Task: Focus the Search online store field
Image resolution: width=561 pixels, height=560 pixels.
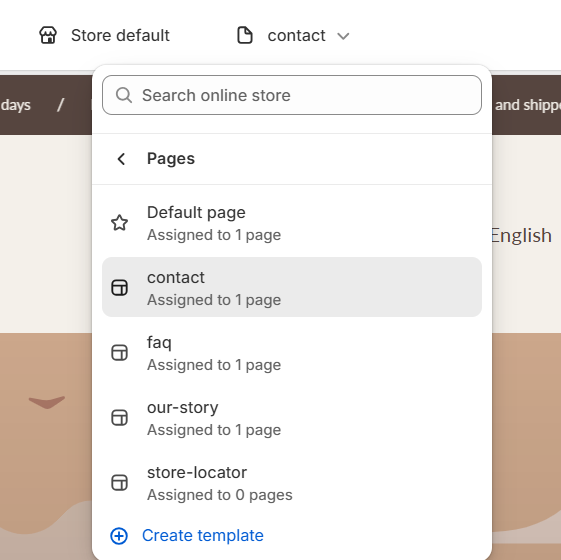Action: [292, 95]
